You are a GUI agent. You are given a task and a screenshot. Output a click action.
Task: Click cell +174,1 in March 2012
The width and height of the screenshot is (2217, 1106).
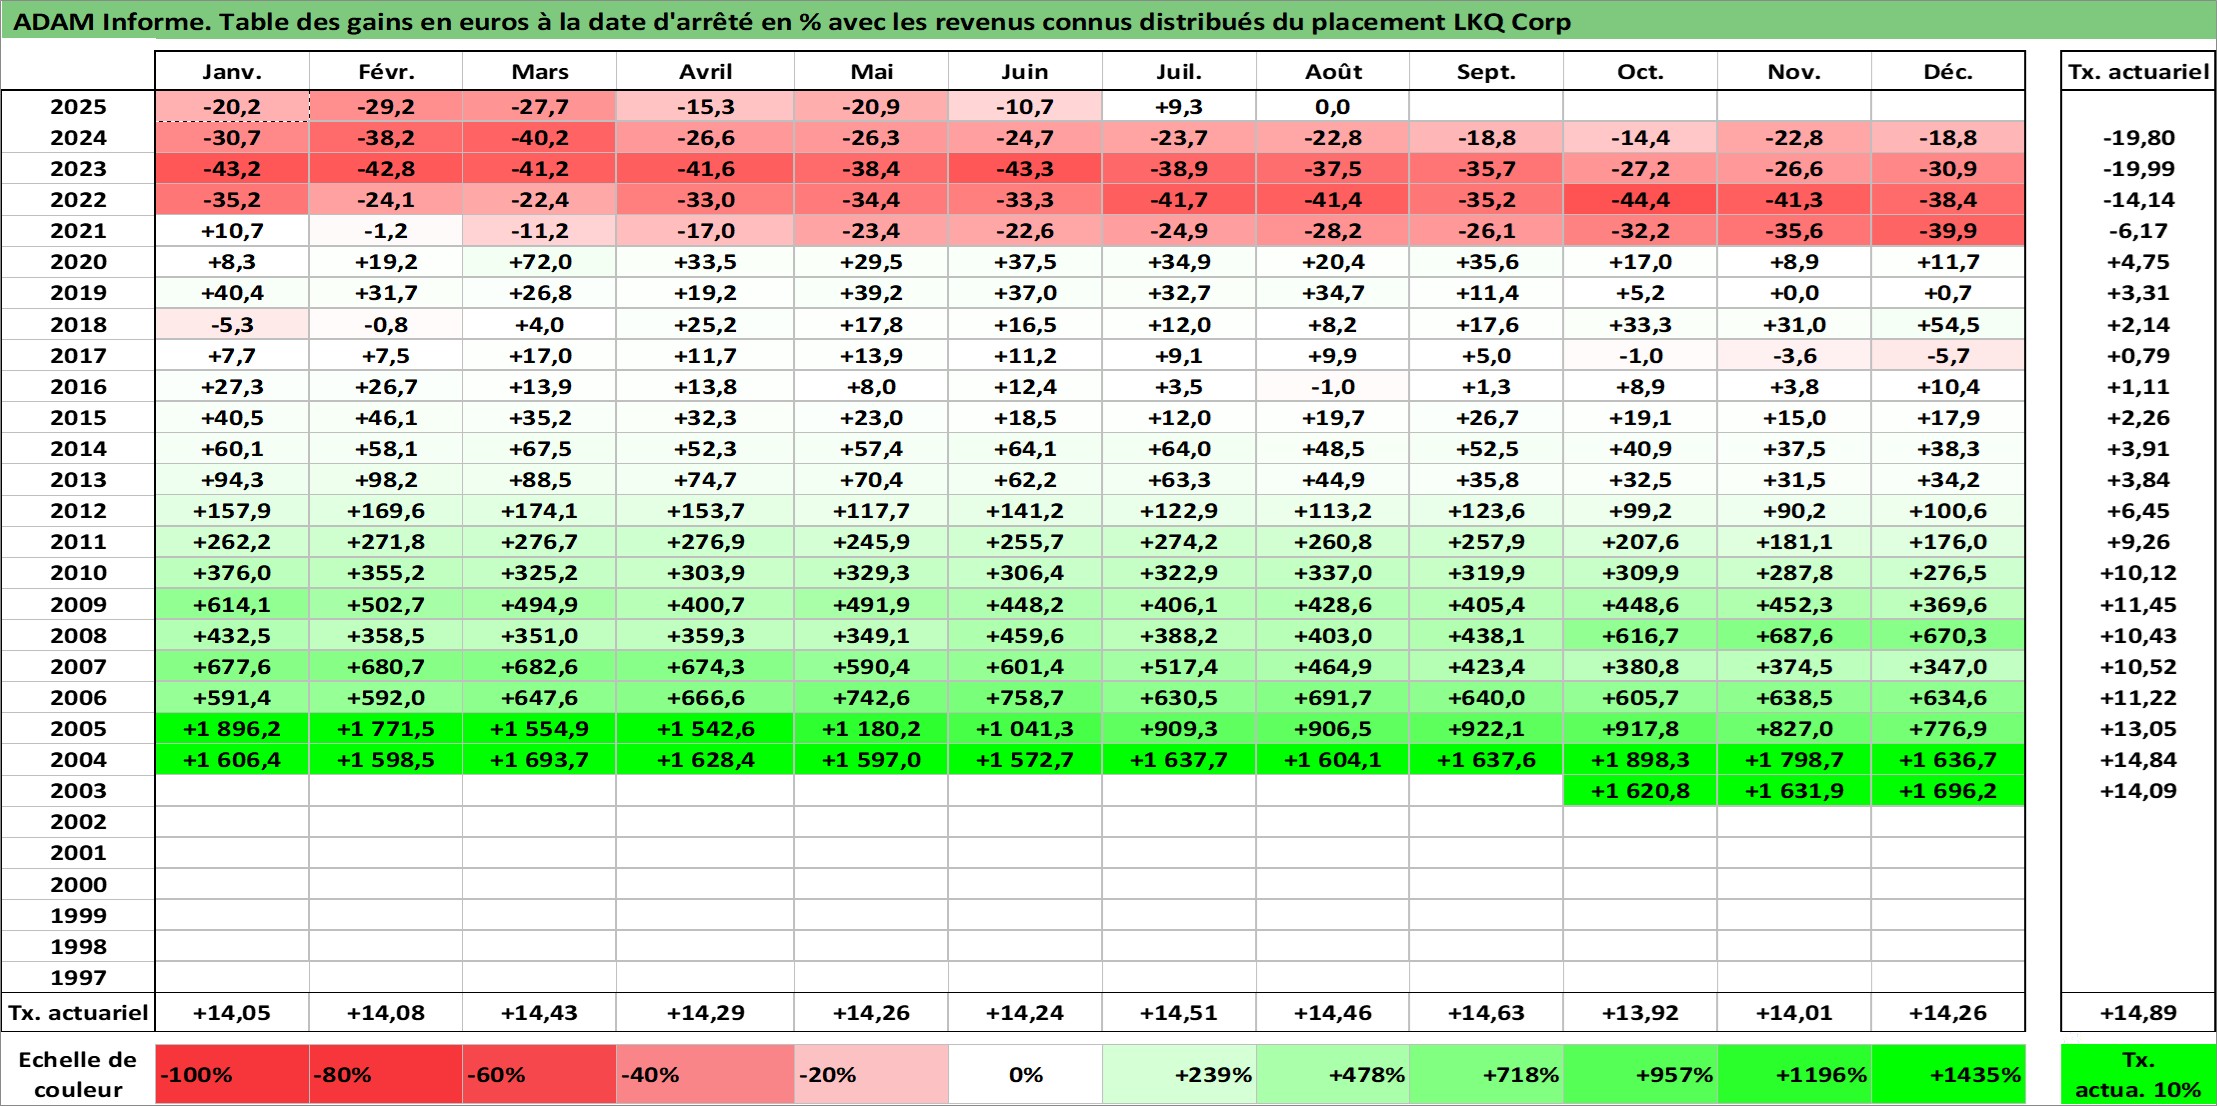pos(539,511)
